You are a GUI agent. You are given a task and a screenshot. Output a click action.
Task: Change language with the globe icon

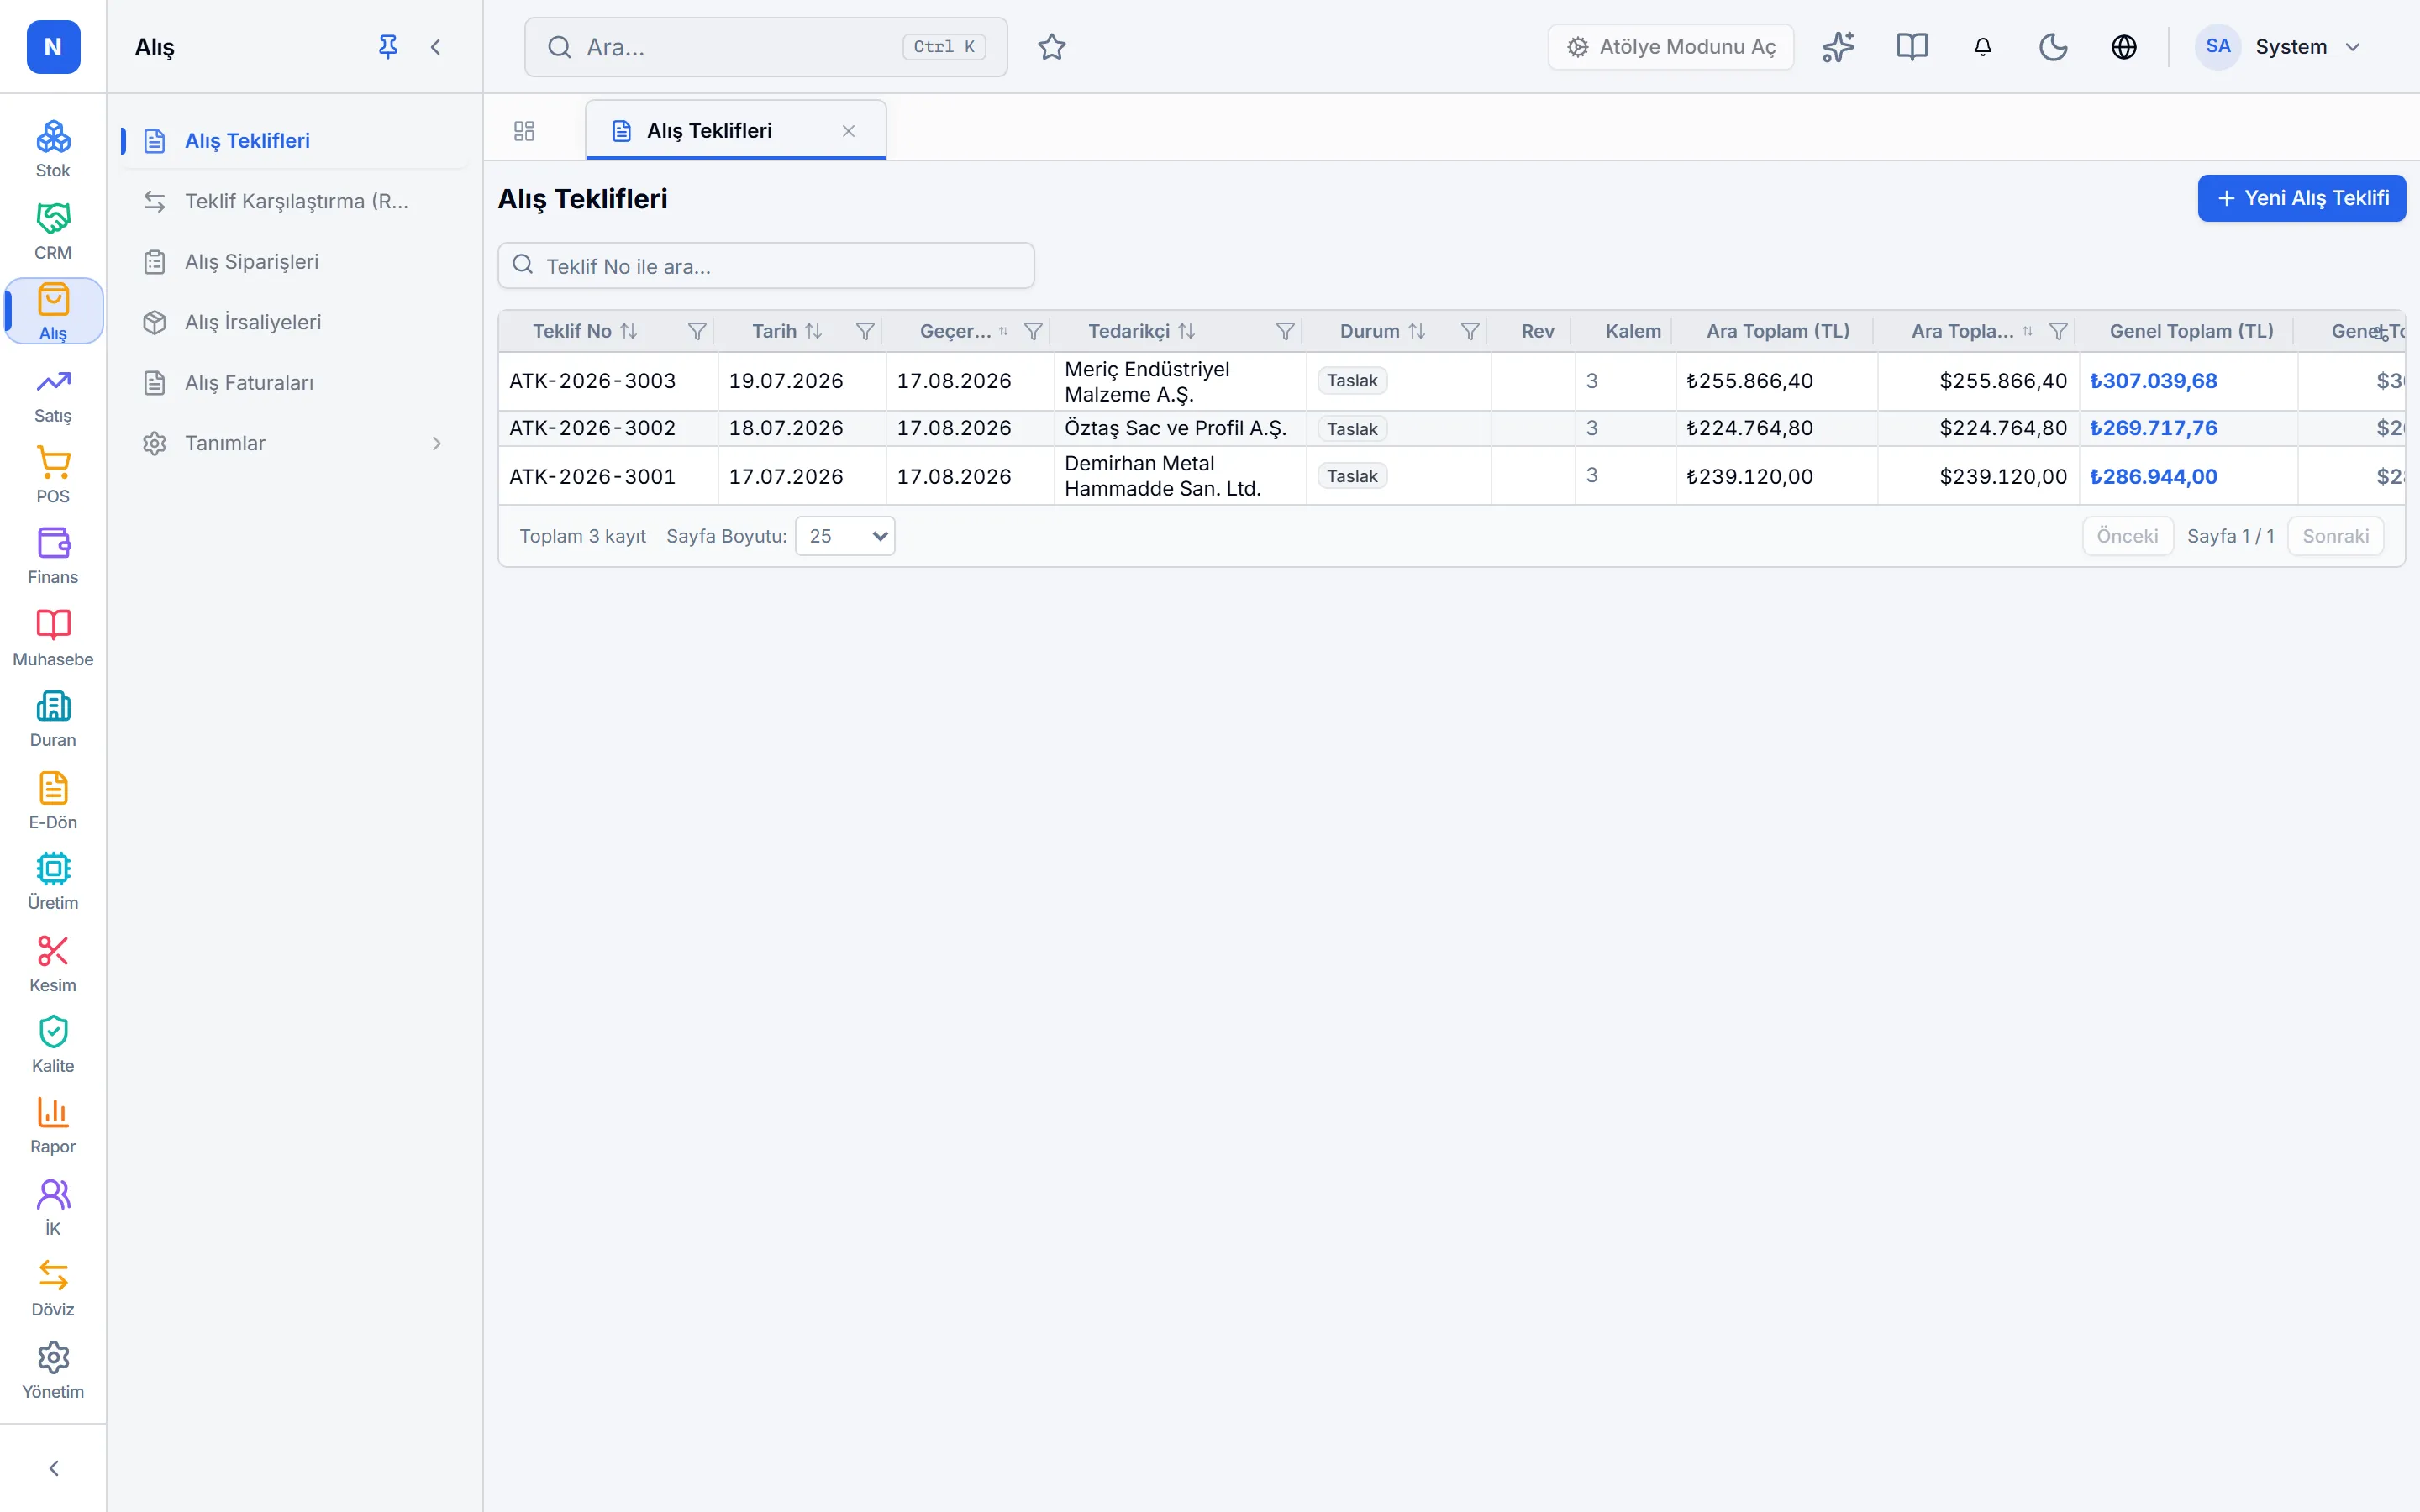[x=2123, y=47]
